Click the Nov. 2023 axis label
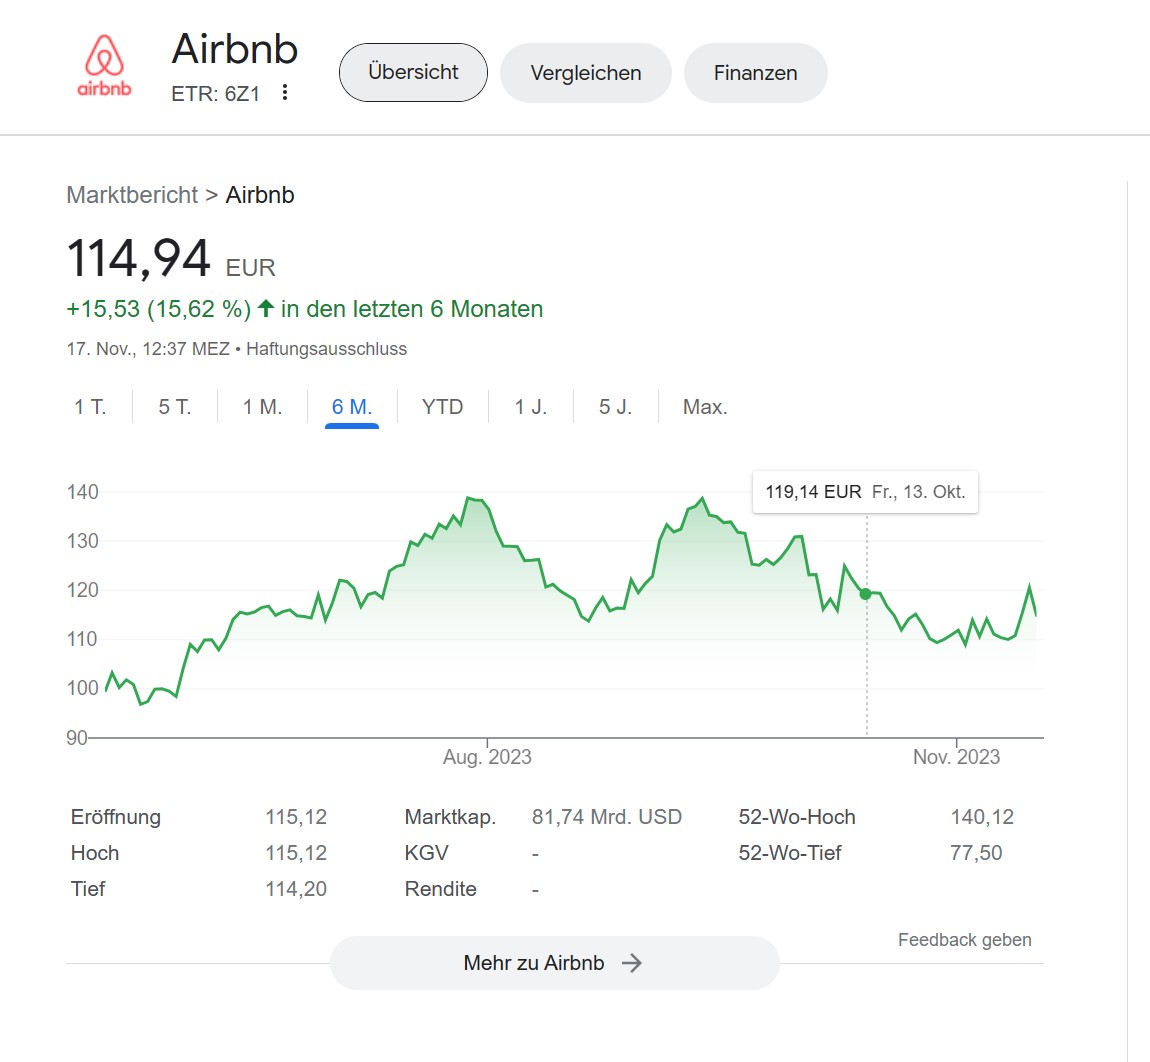Viewport: 1150px width, 1062px height. (956, 757)
